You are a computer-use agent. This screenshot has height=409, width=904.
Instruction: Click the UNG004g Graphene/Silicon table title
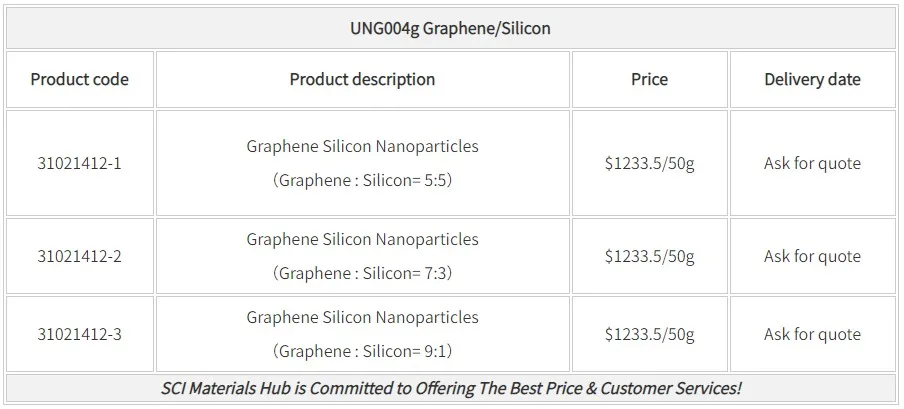(x=450, y=28)
